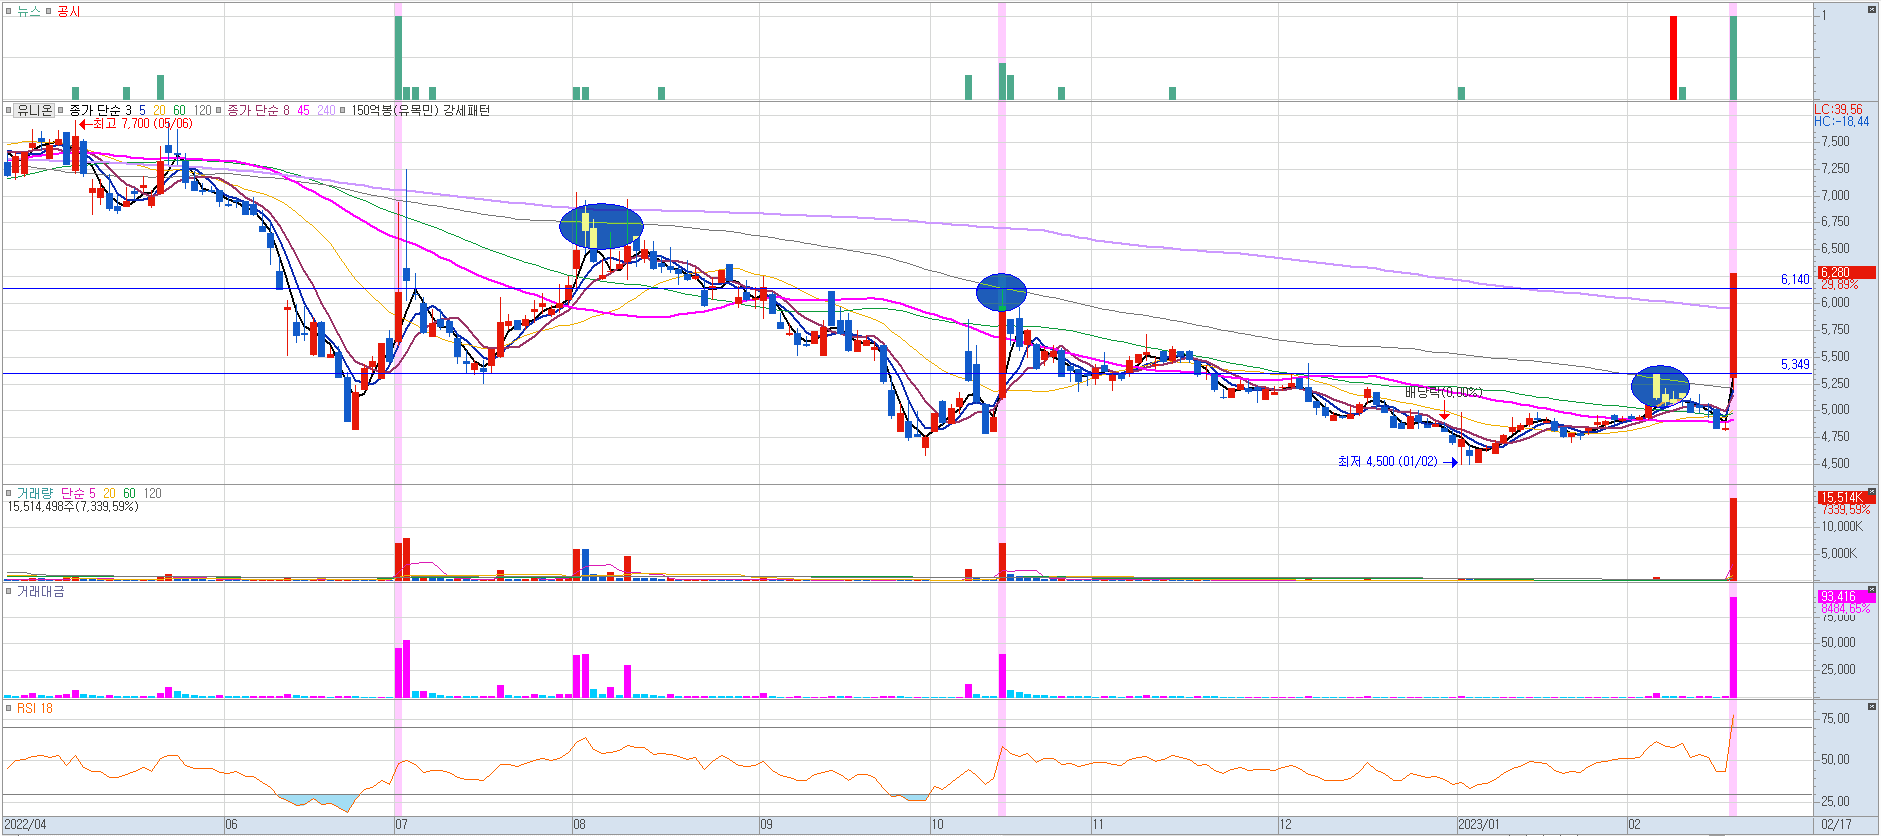Open the 종가 단순 8 moving average label
Screen dimensions: 1881x836
click(258, 110)
